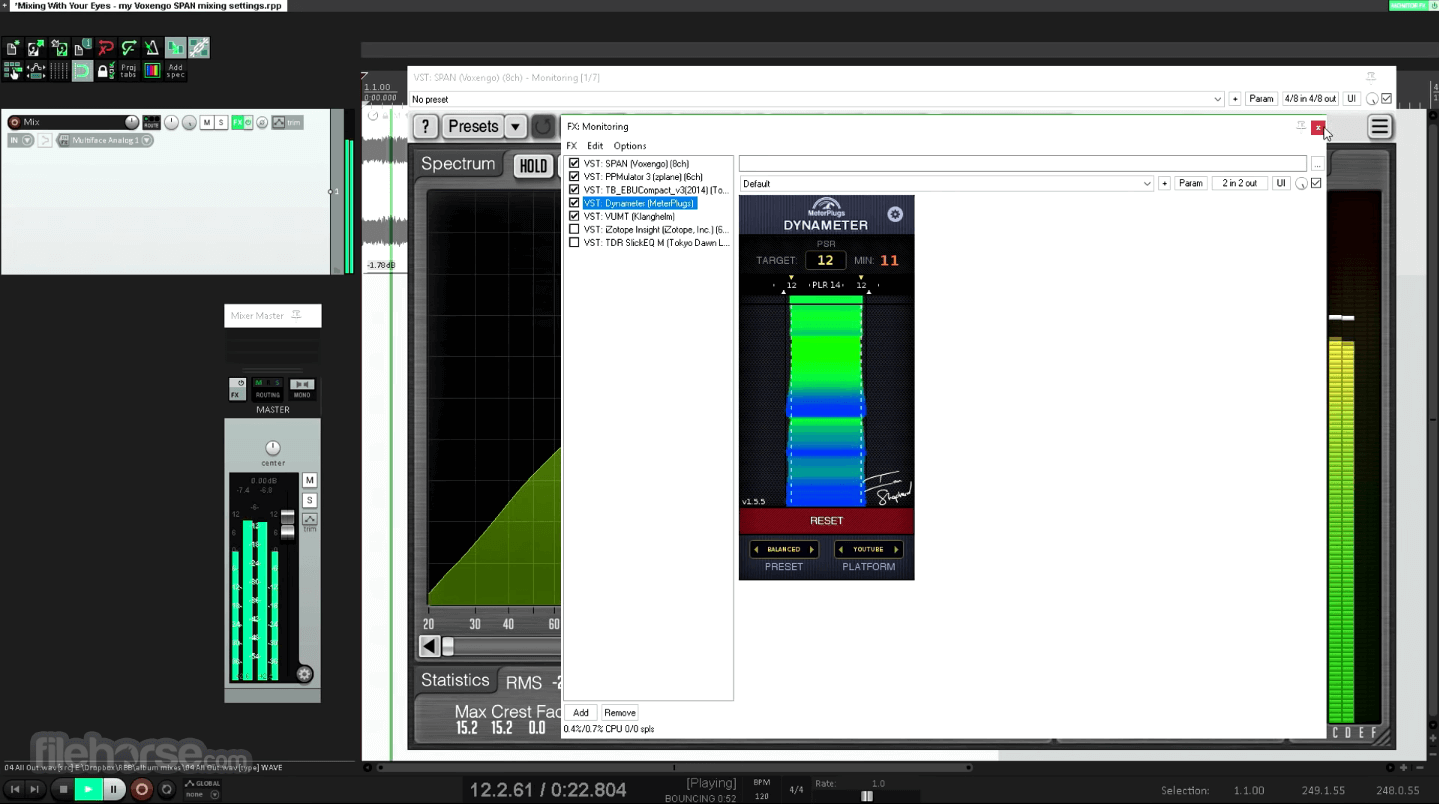Click the Master pan knob labeled center
Image resolution: width=1439 pixels, height=804 pixels.
(273, 447)
